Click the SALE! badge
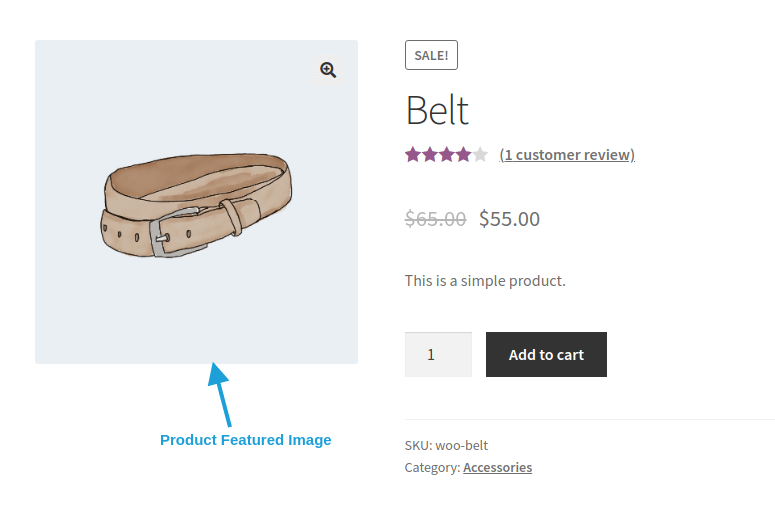This screenshot has height=514, width=775. (431, 55)
